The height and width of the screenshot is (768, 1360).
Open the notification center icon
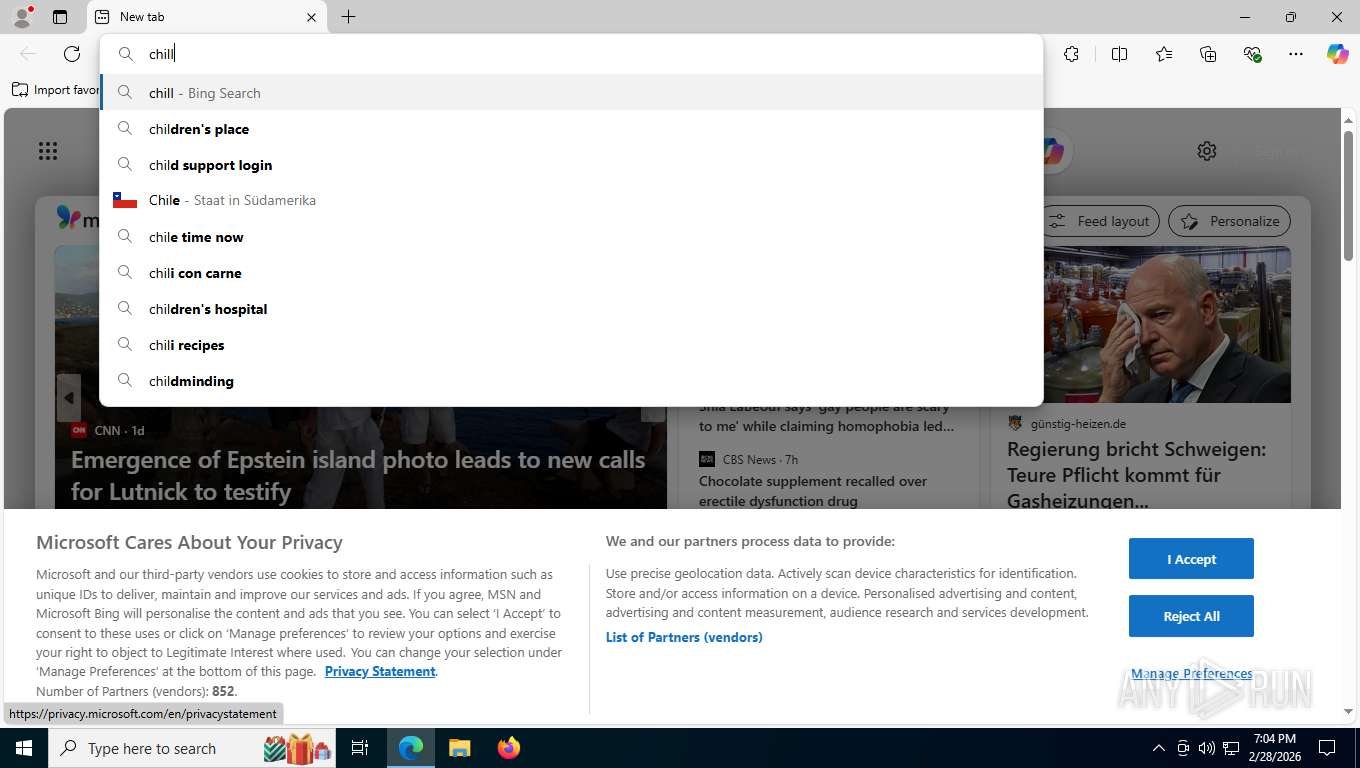1327,748
